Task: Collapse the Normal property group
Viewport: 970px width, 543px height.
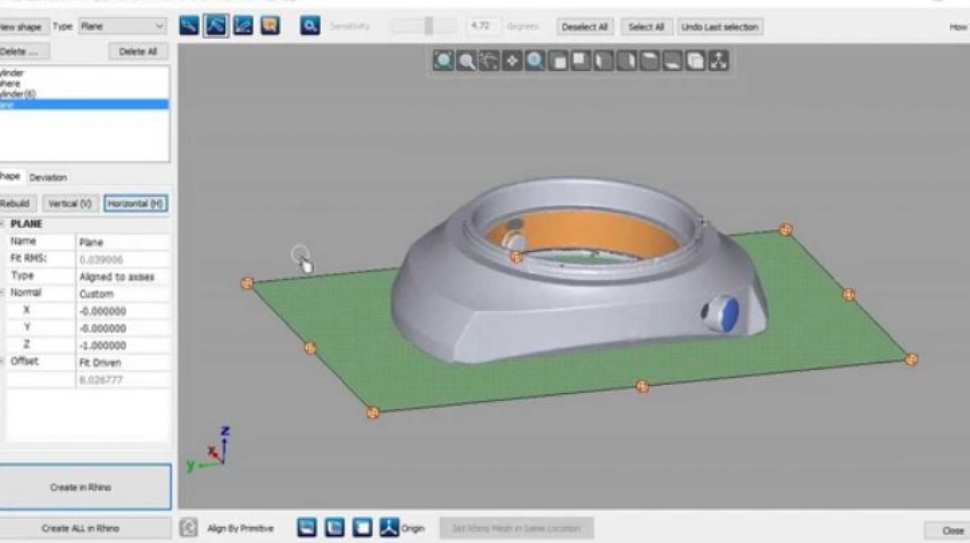Action: click(x=3, y=293)
